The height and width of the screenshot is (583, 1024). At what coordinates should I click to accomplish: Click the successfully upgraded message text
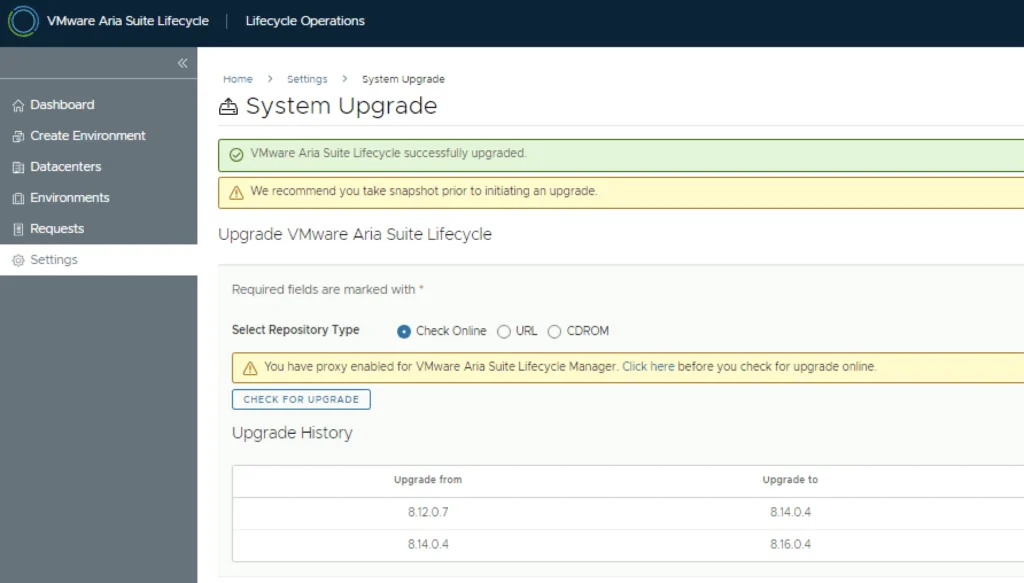coord(388,153)
